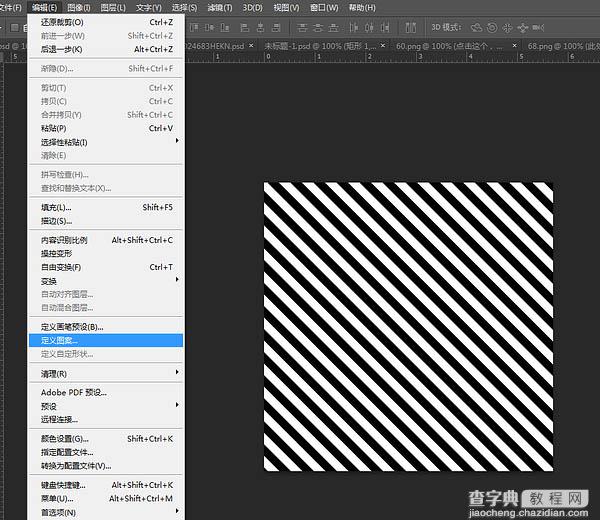Screen dimensions: 600x520
Task: Choose 描边(S)... menu item
Action: coord(106,221)
